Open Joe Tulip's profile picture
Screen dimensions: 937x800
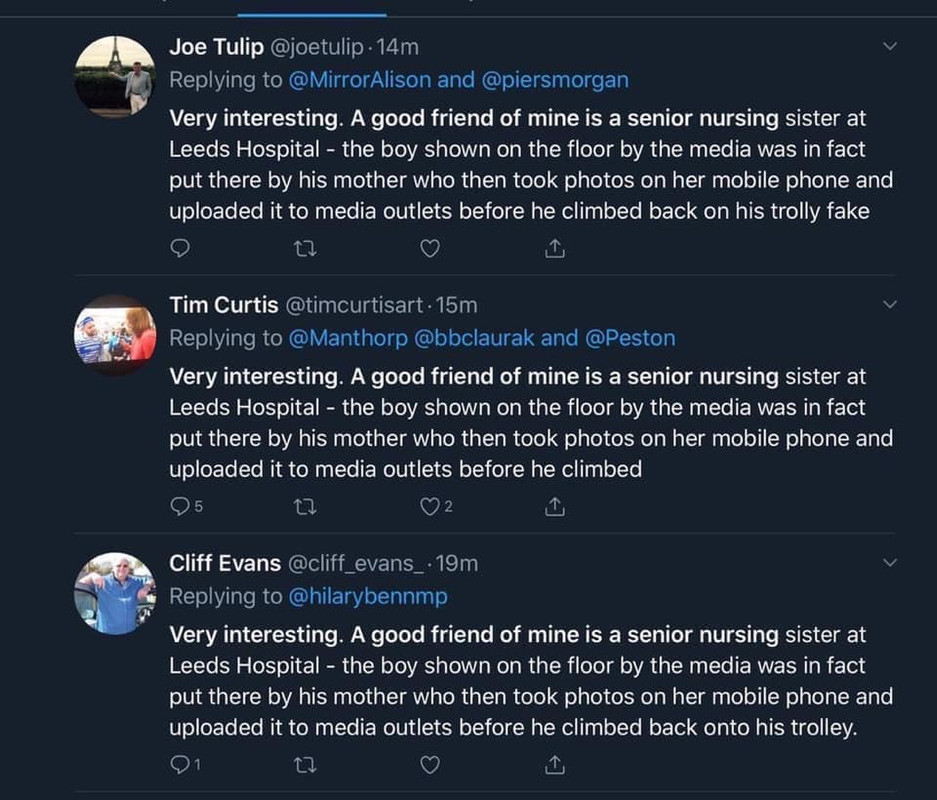115,76
